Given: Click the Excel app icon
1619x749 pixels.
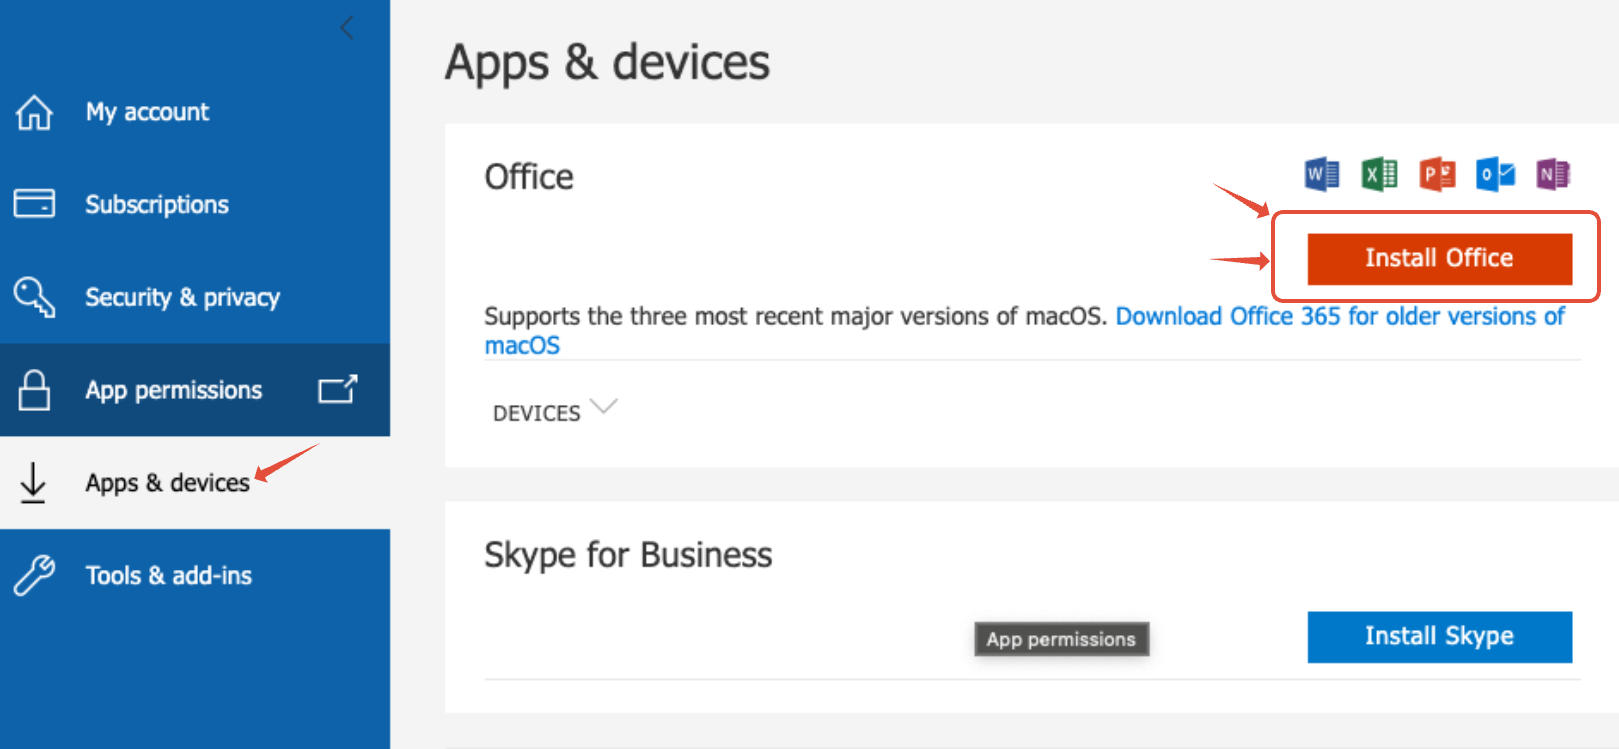Looking at the screenshot, I should pos(1380,174).
